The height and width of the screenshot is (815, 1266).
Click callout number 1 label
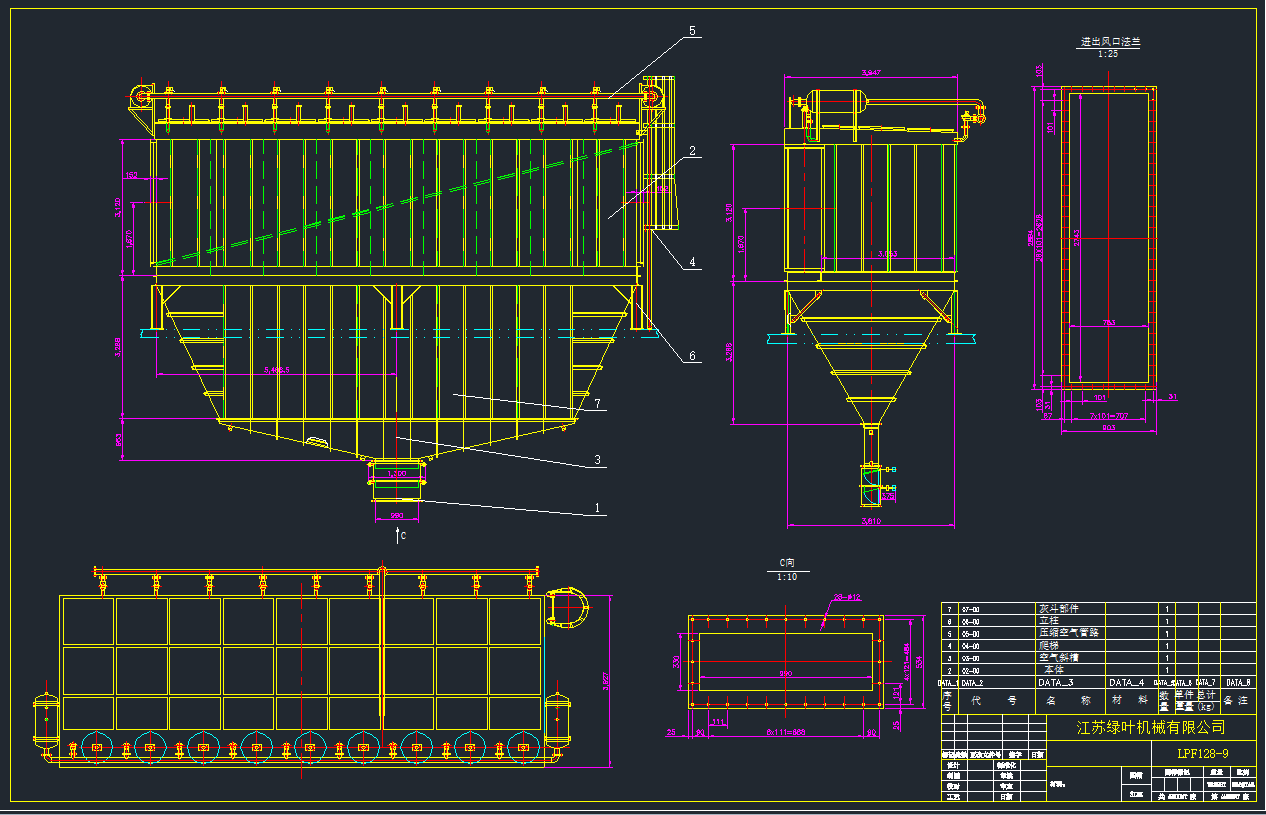pos(597,508)
